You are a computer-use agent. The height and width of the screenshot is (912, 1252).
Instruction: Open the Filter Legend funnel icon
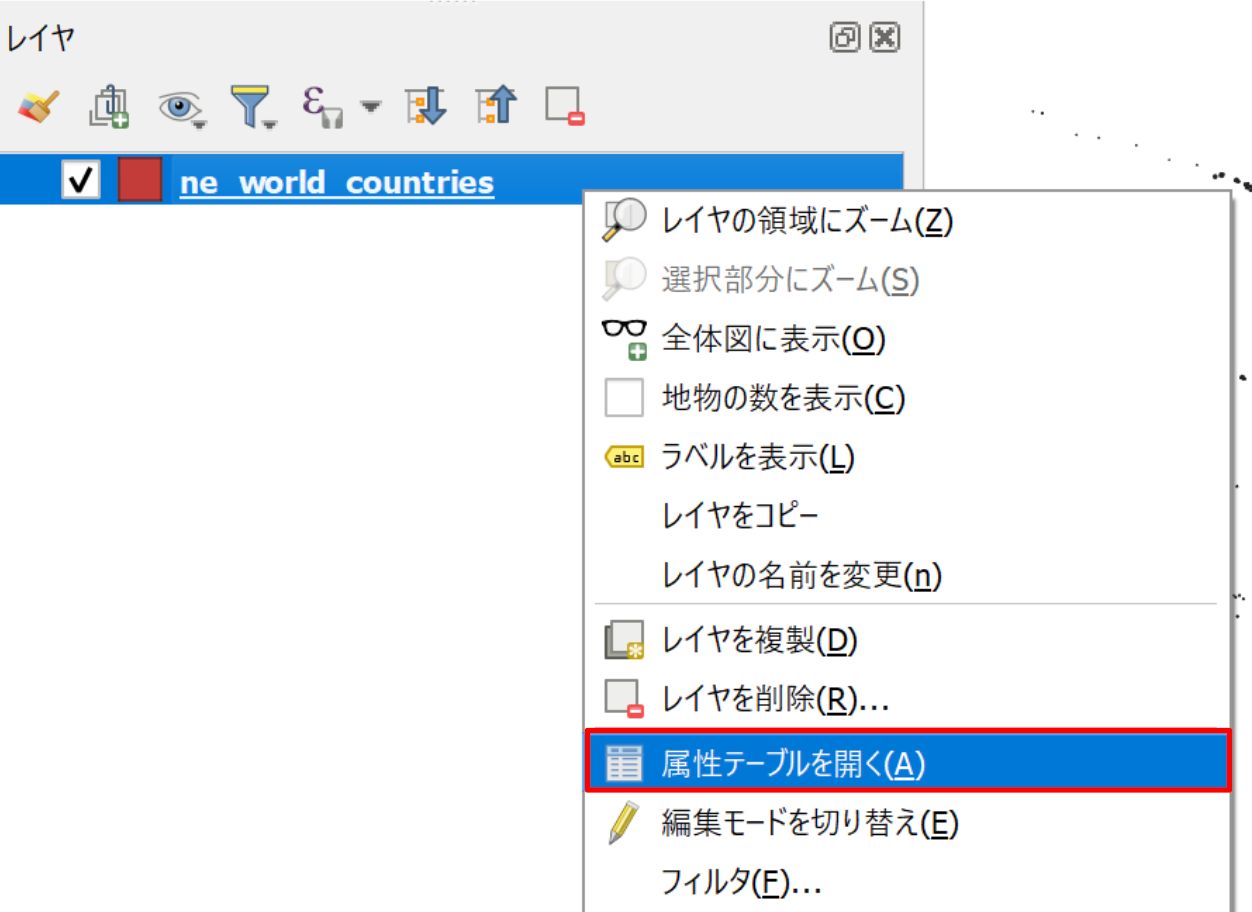pos(253,107)
